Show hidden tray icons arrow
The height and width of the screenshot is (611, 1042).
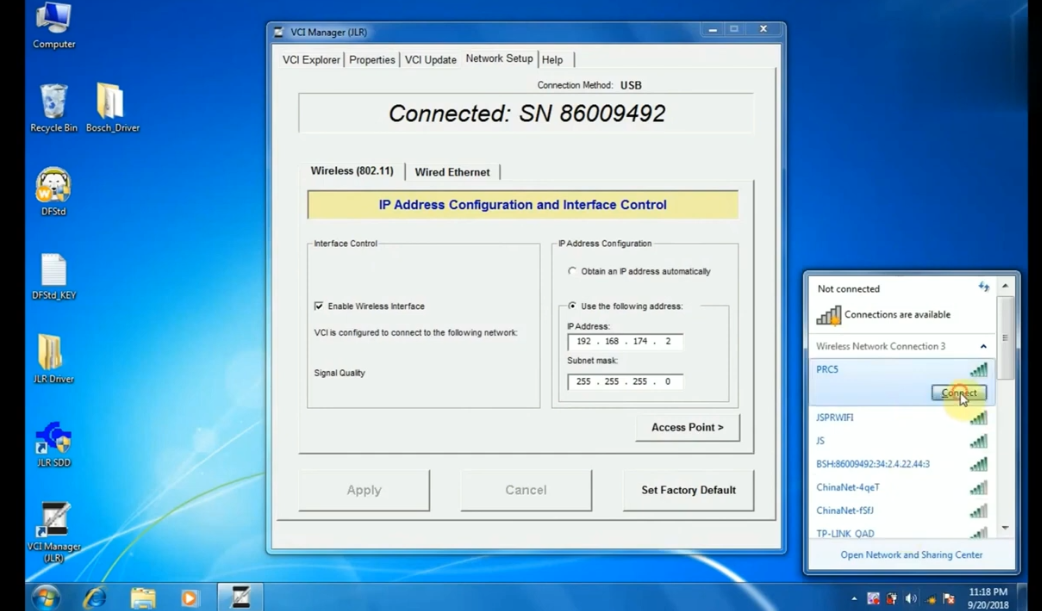(x=855, y=598)
